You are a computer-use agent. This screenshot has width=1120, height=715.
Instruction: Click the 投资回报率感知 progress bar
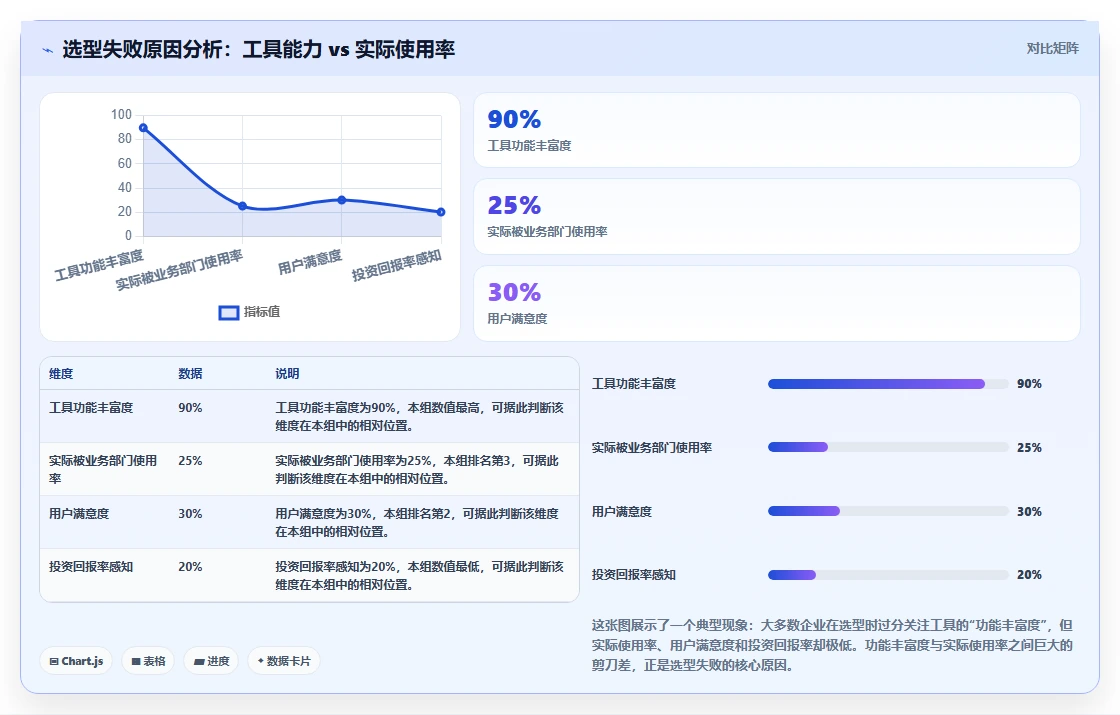pyautogui.click(x=888, y=575)
